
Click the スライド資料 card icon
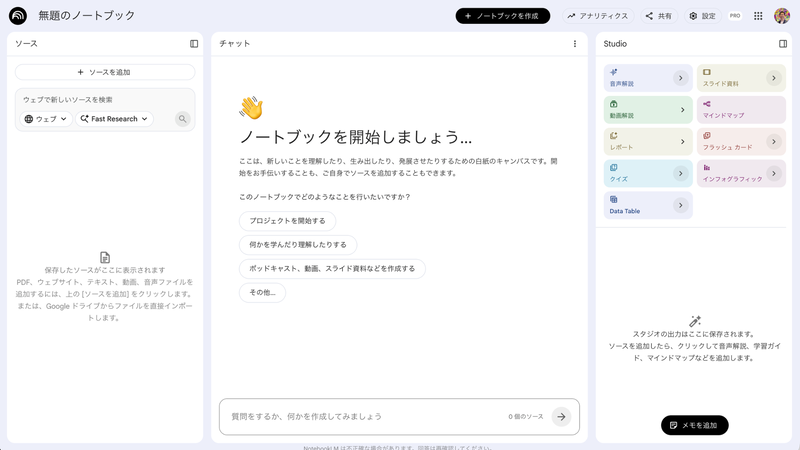tap(707, 72)
